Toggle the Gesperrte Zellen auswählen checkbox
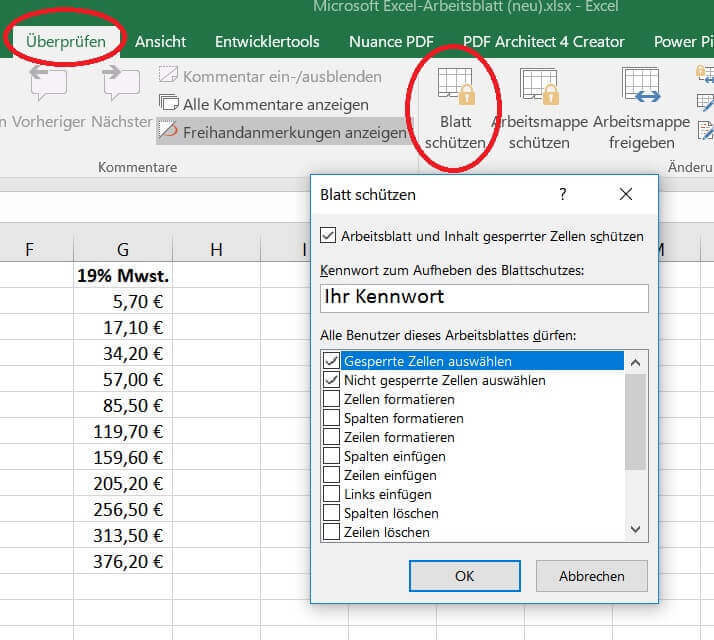The image size is (714, 640). 332,361
